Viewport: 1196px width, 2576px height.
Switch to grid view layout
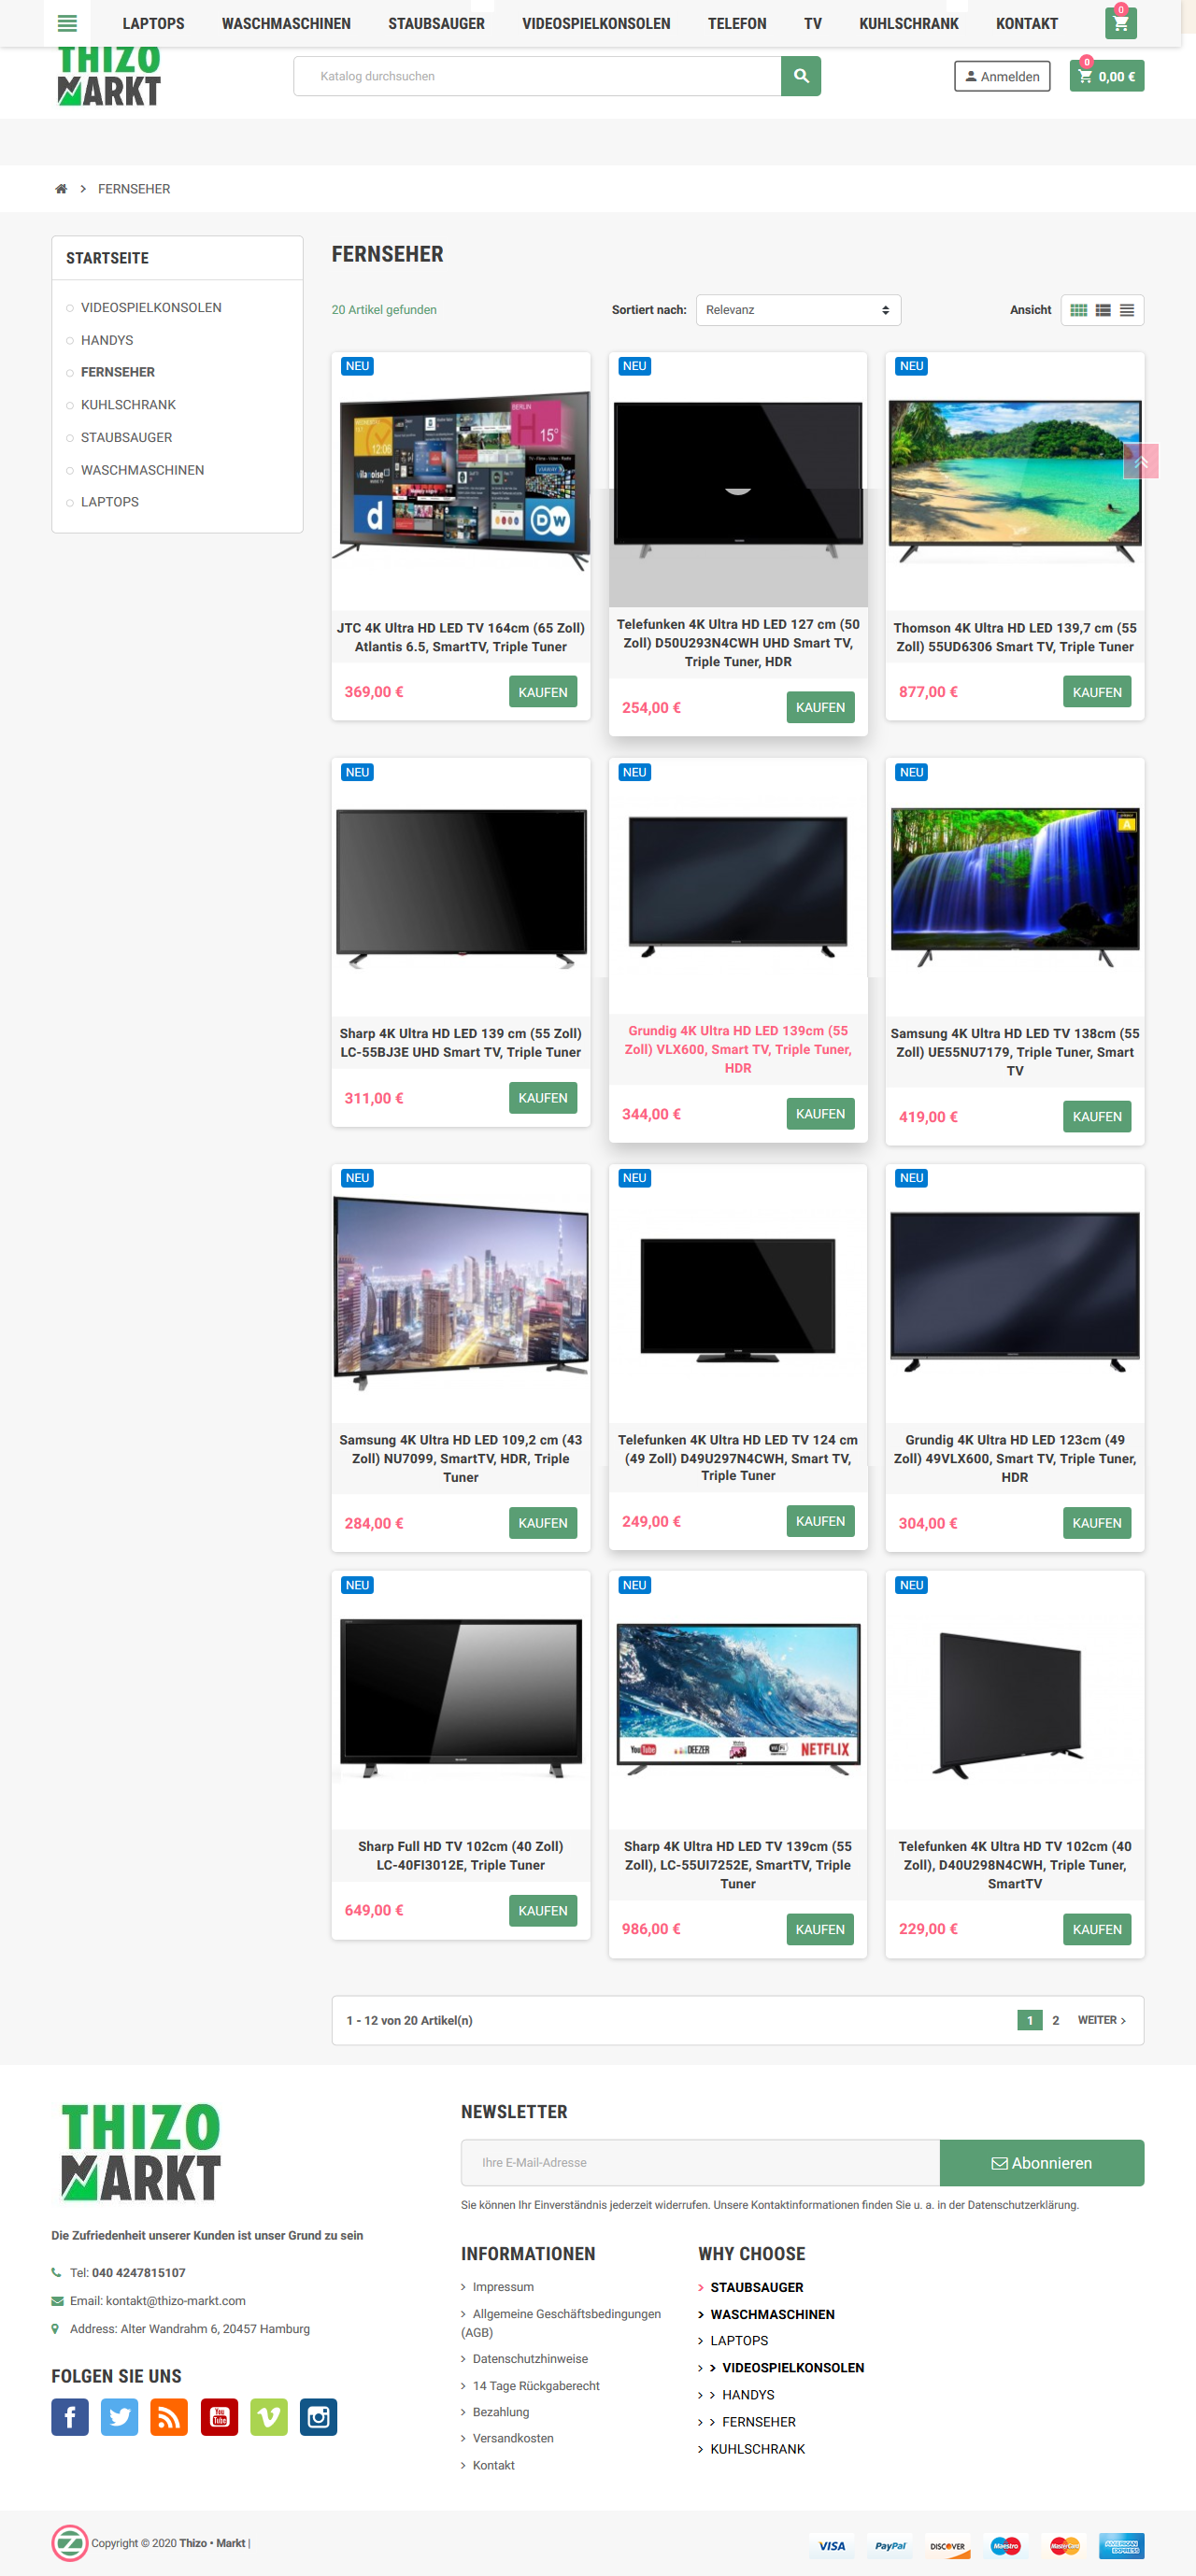coord(1078,310)
